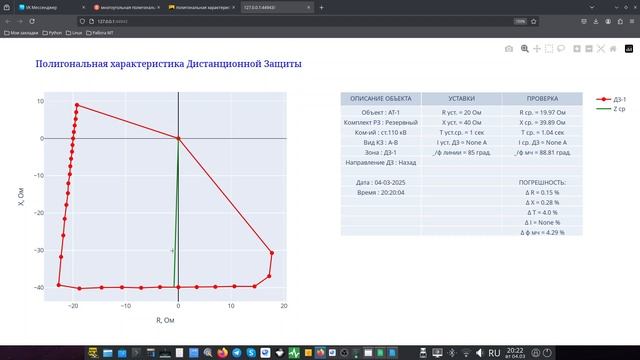The width and height of the screenshot is (640, 360).
Task: Go back to the previous page
Action: 8,21
